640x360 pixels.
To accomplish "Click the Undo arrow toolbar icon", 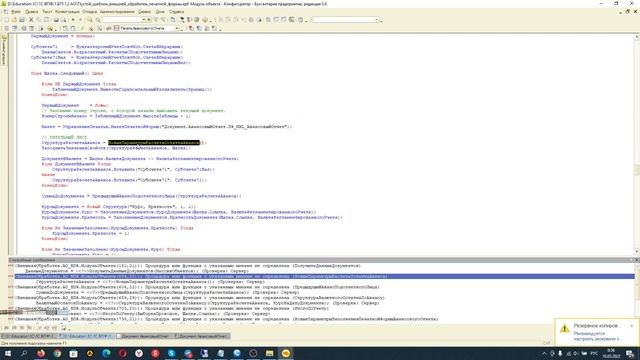I will click(x=73, y=20).
